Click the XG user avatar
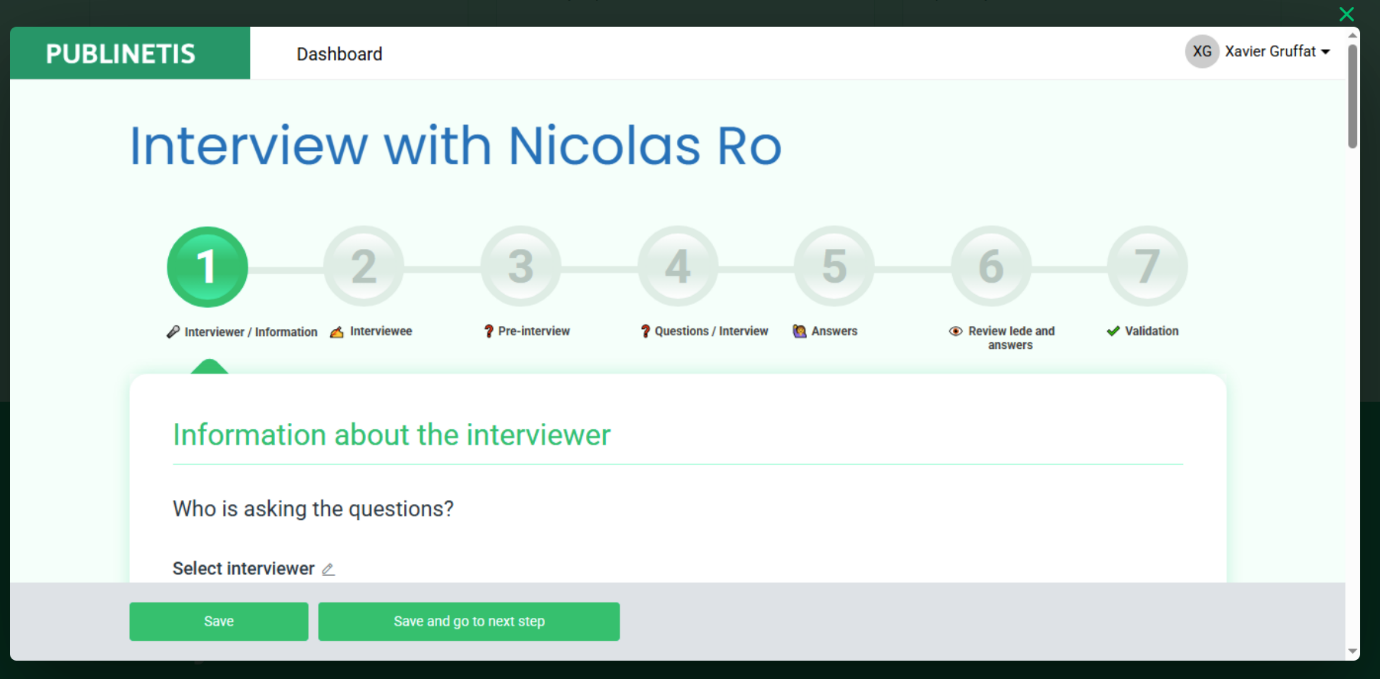Viewport: 1380px width, 679px height. tap(1202, 51)
